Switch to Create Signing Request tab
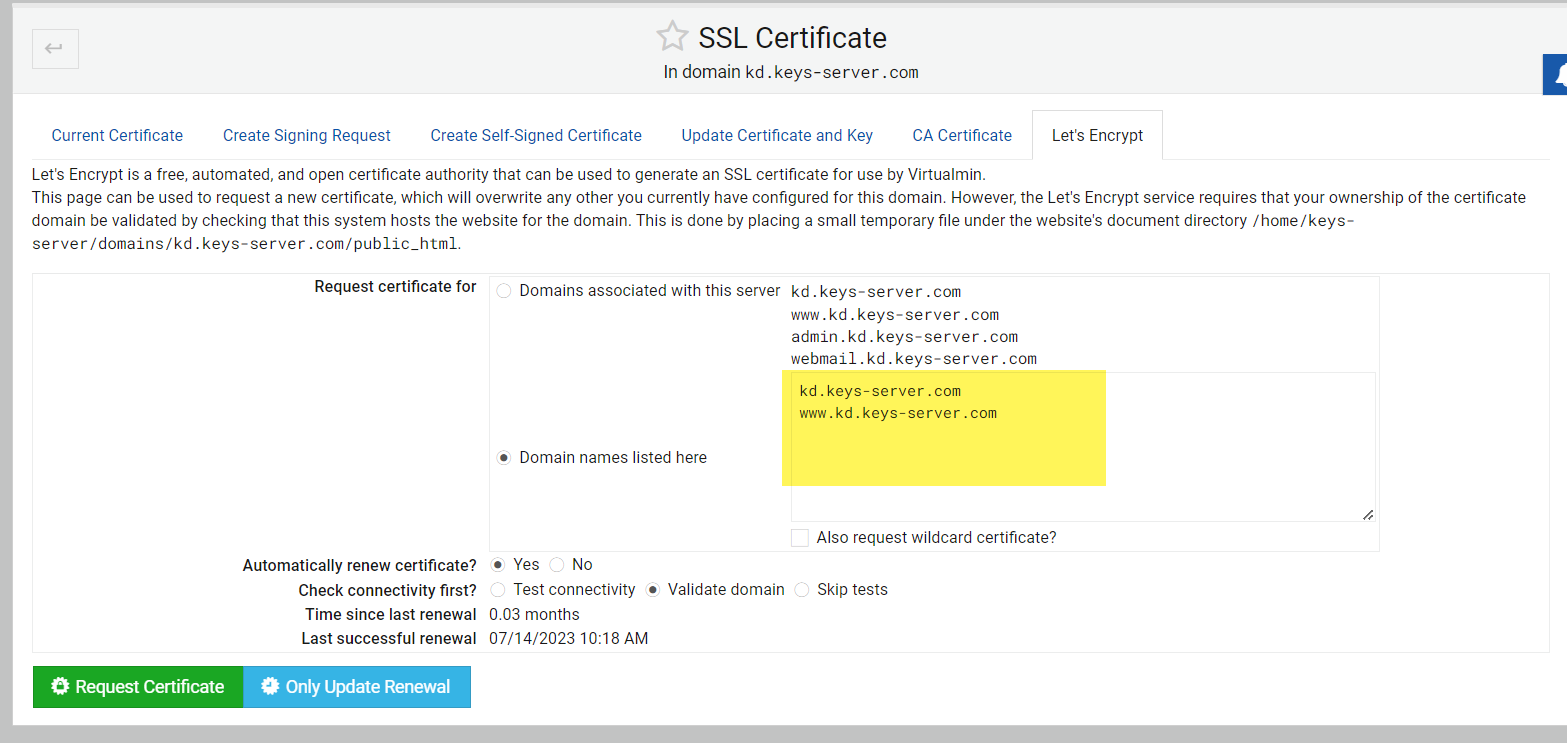The height and width of the screenshot is (743, 1567). 307,135
